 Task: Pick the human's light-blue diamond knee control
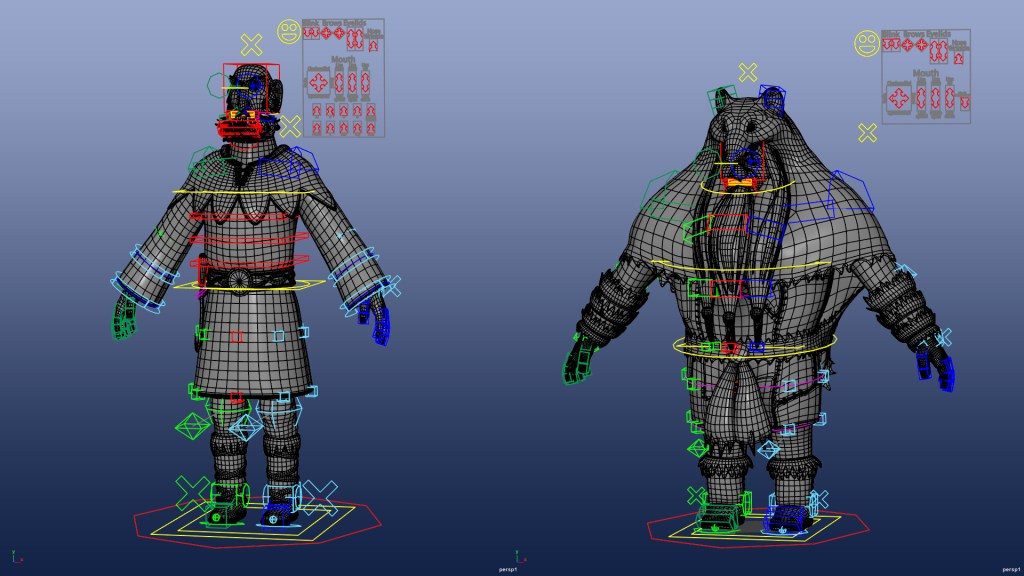(x=244, y=428)
